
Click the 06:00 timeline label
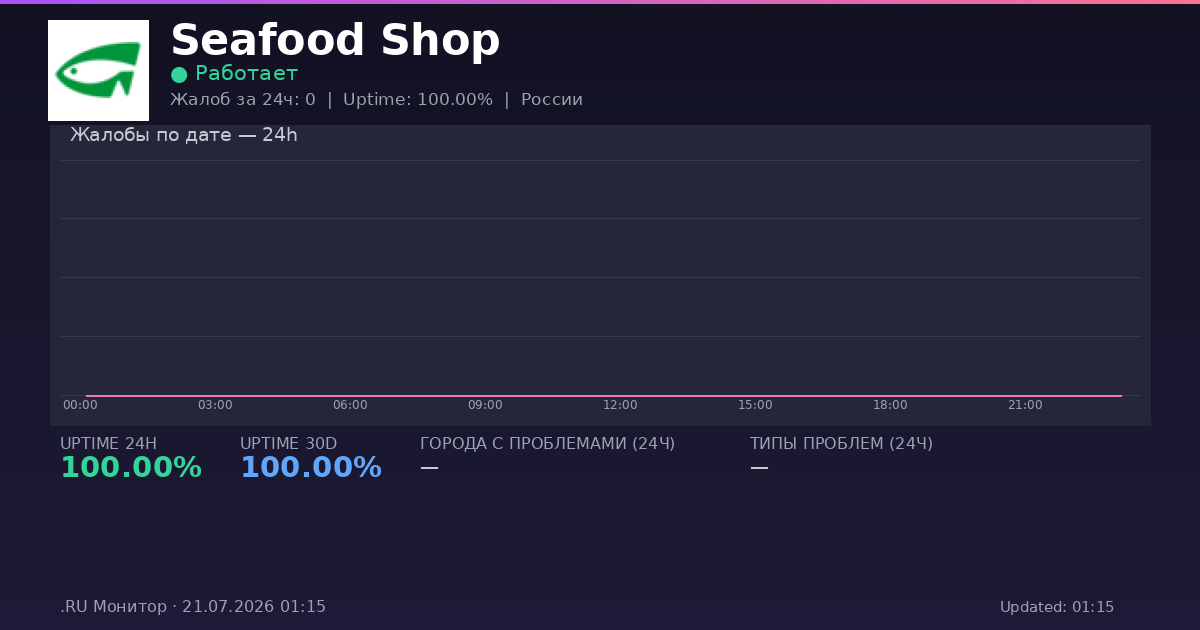coord(350,405)
